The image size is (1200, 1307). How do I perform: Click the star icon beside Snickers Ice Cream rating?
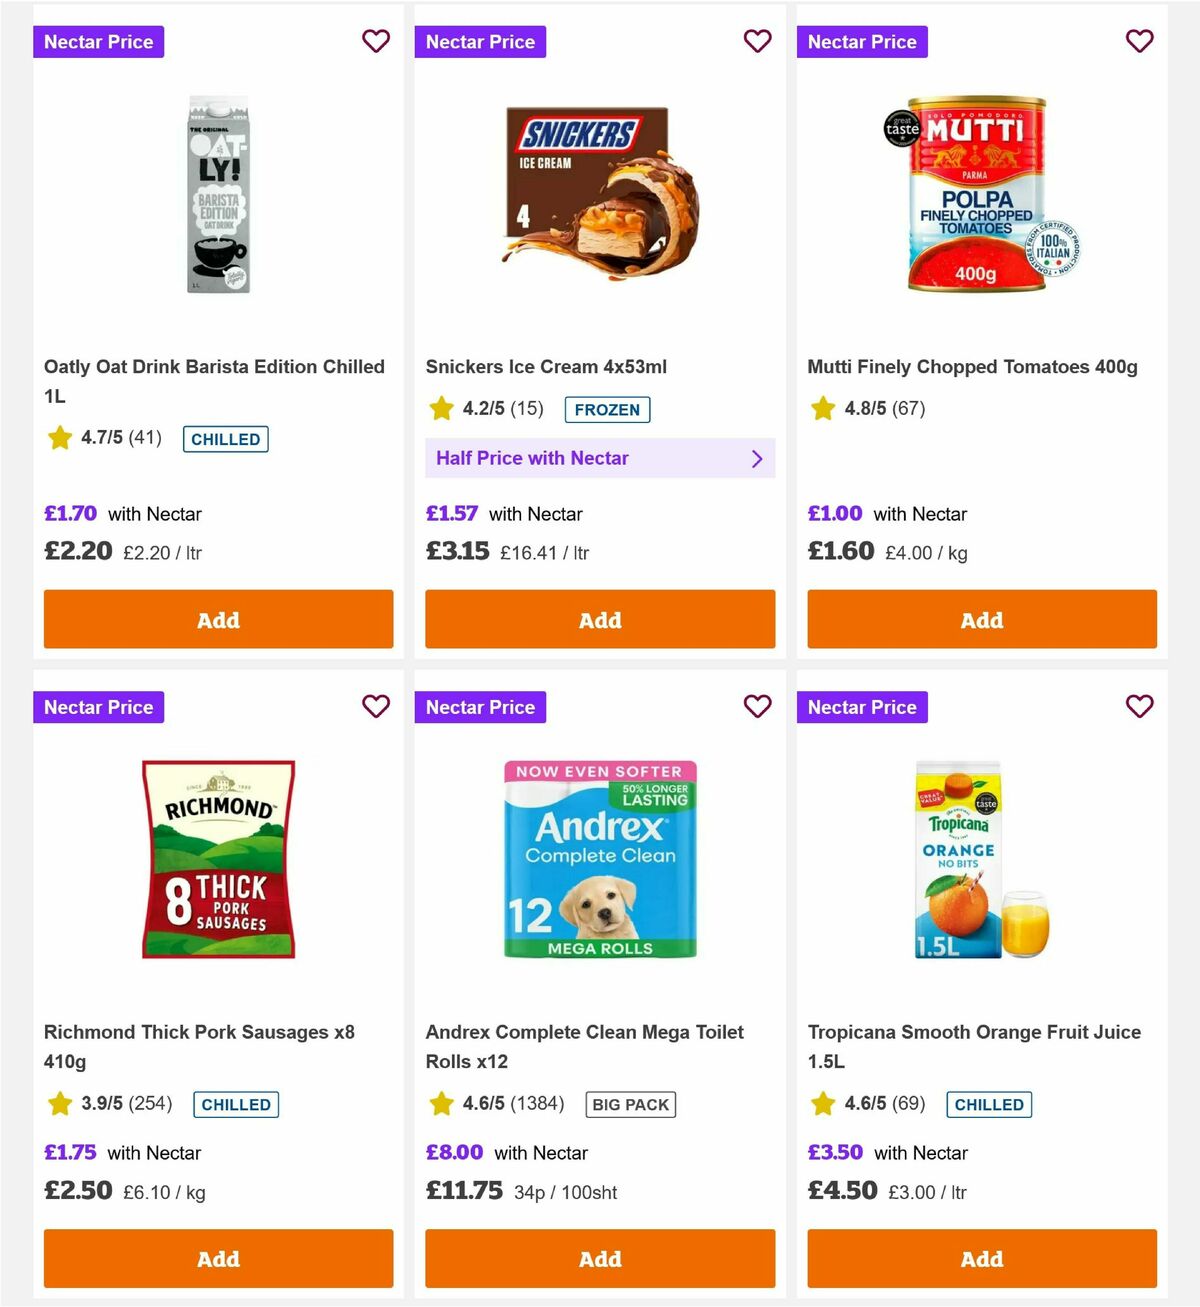coord(441,408)
